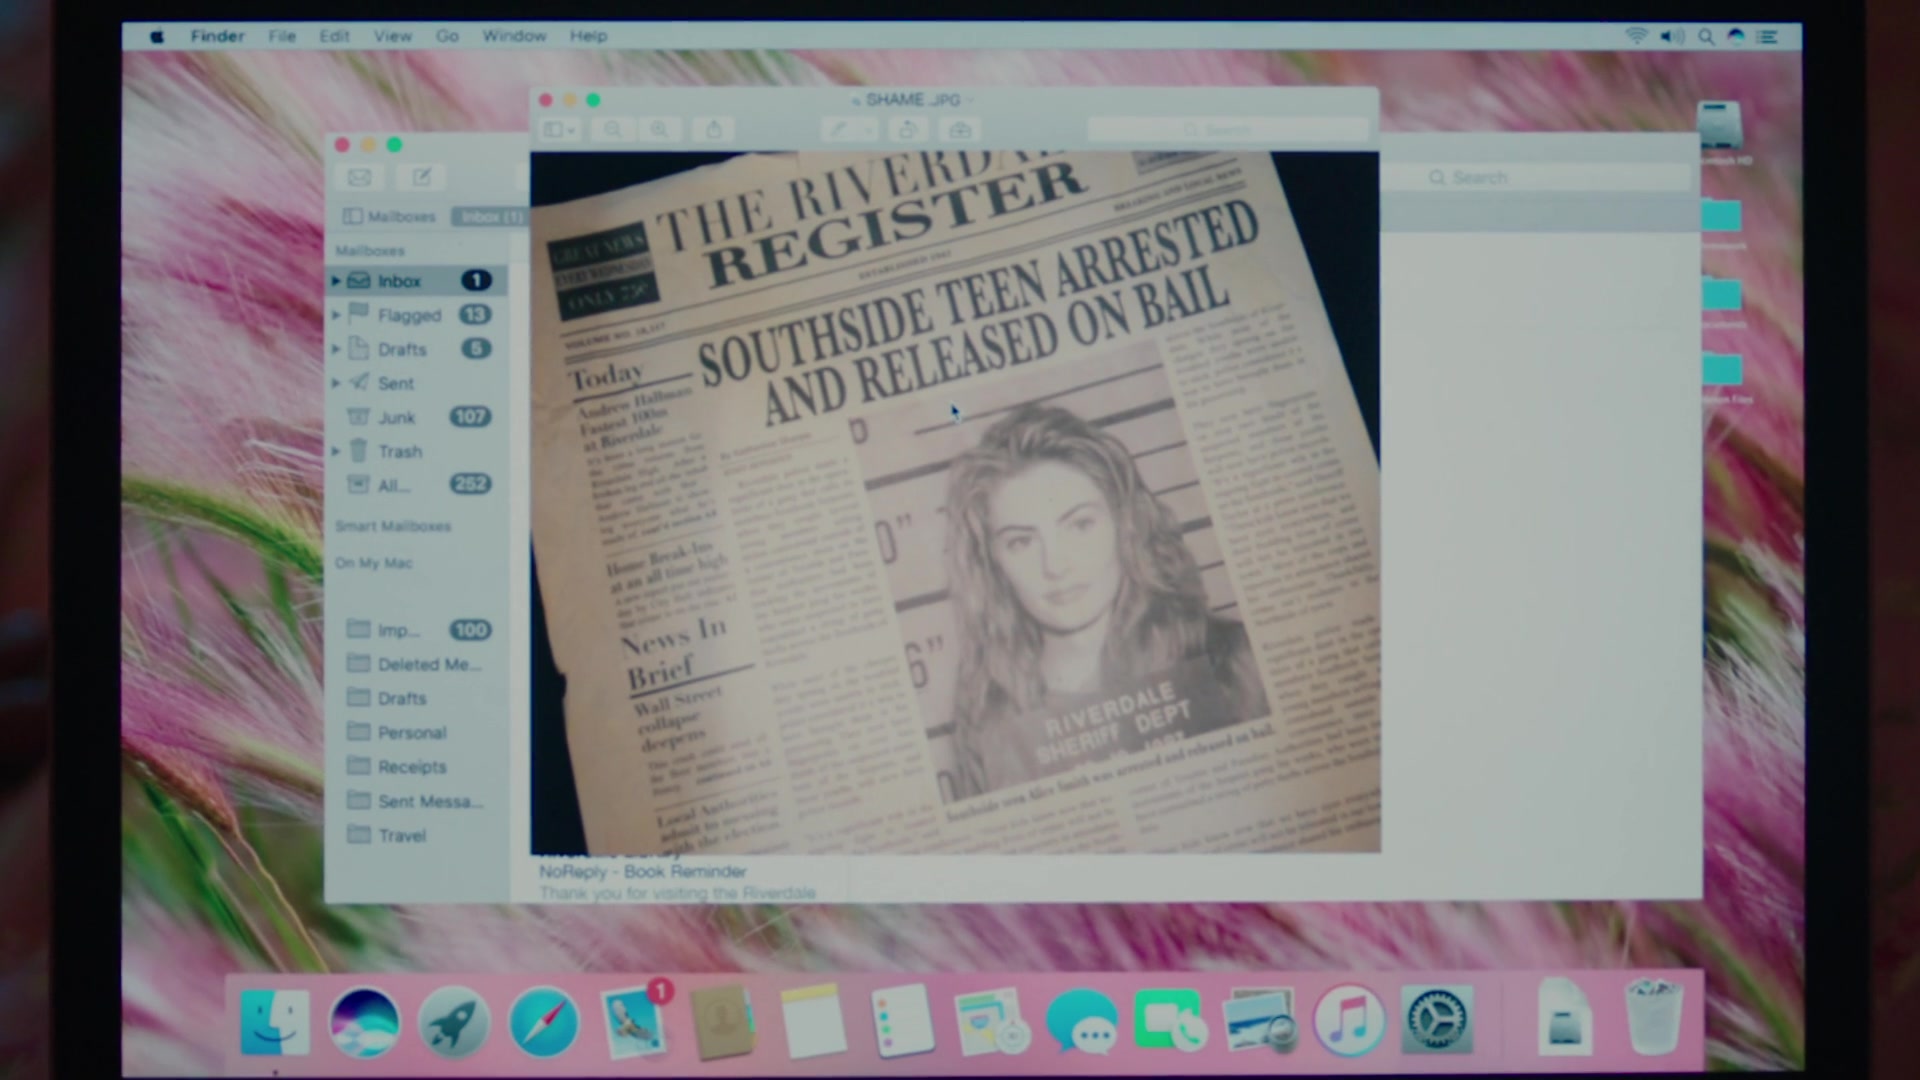The height and width of the screenshot is (1080, 1920).
Task: Select the Junk mailbox
Action: (418, 417)
